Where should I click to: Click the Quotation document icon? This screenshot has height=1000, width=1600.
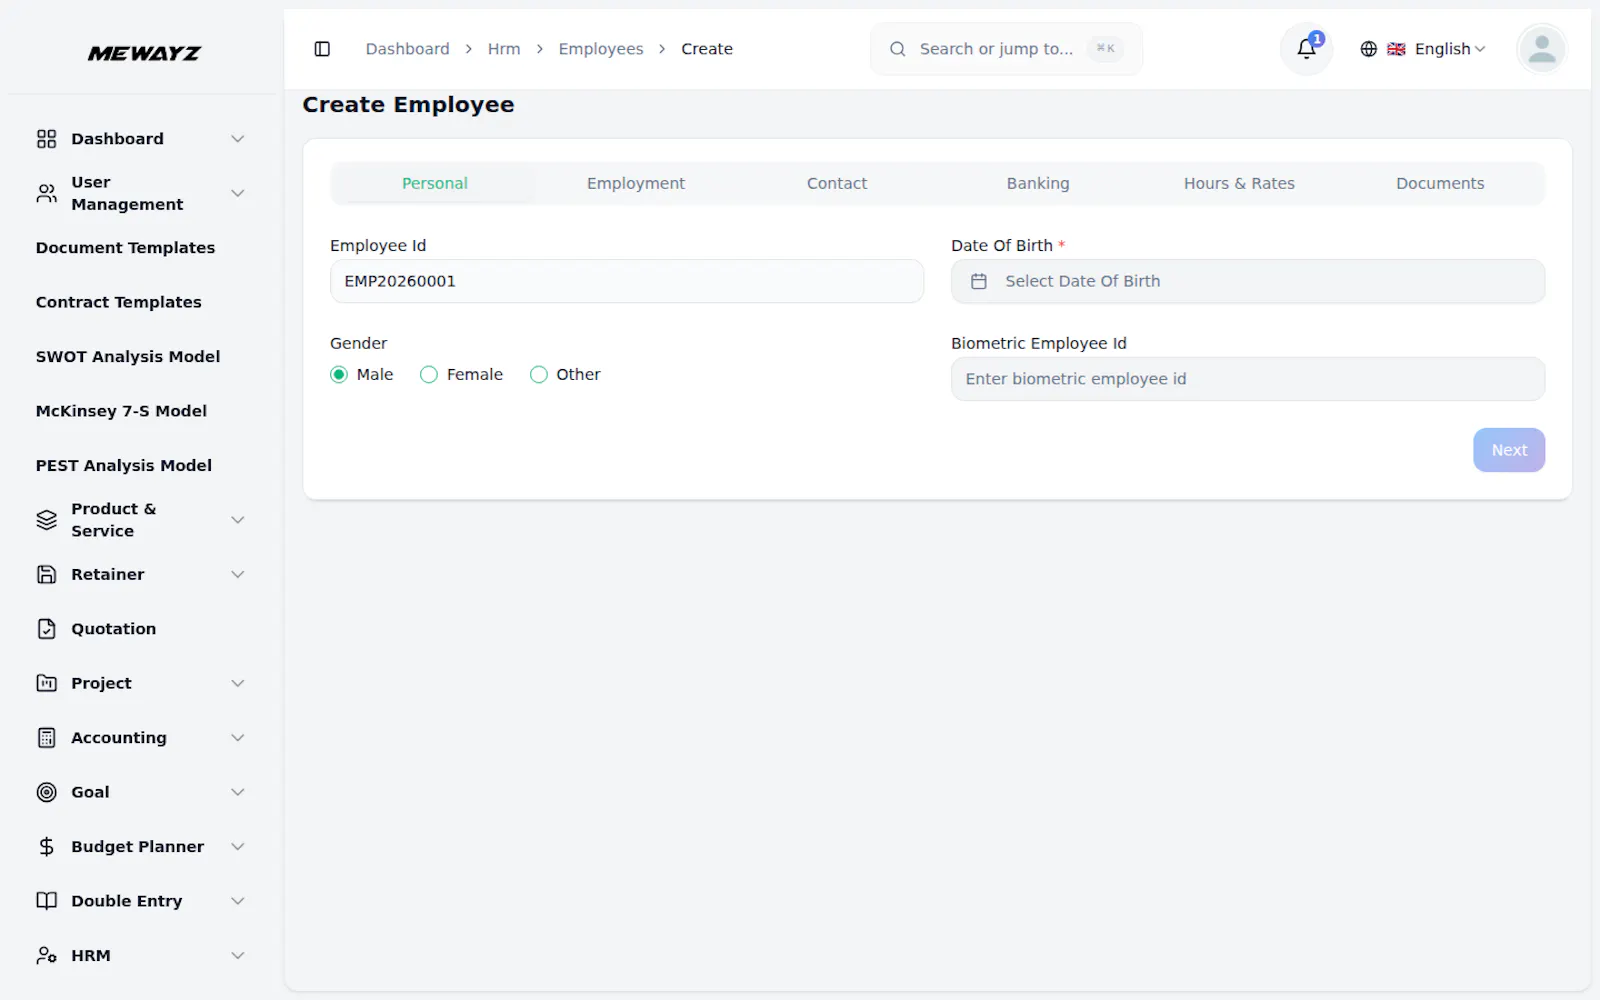click(47, 629)
